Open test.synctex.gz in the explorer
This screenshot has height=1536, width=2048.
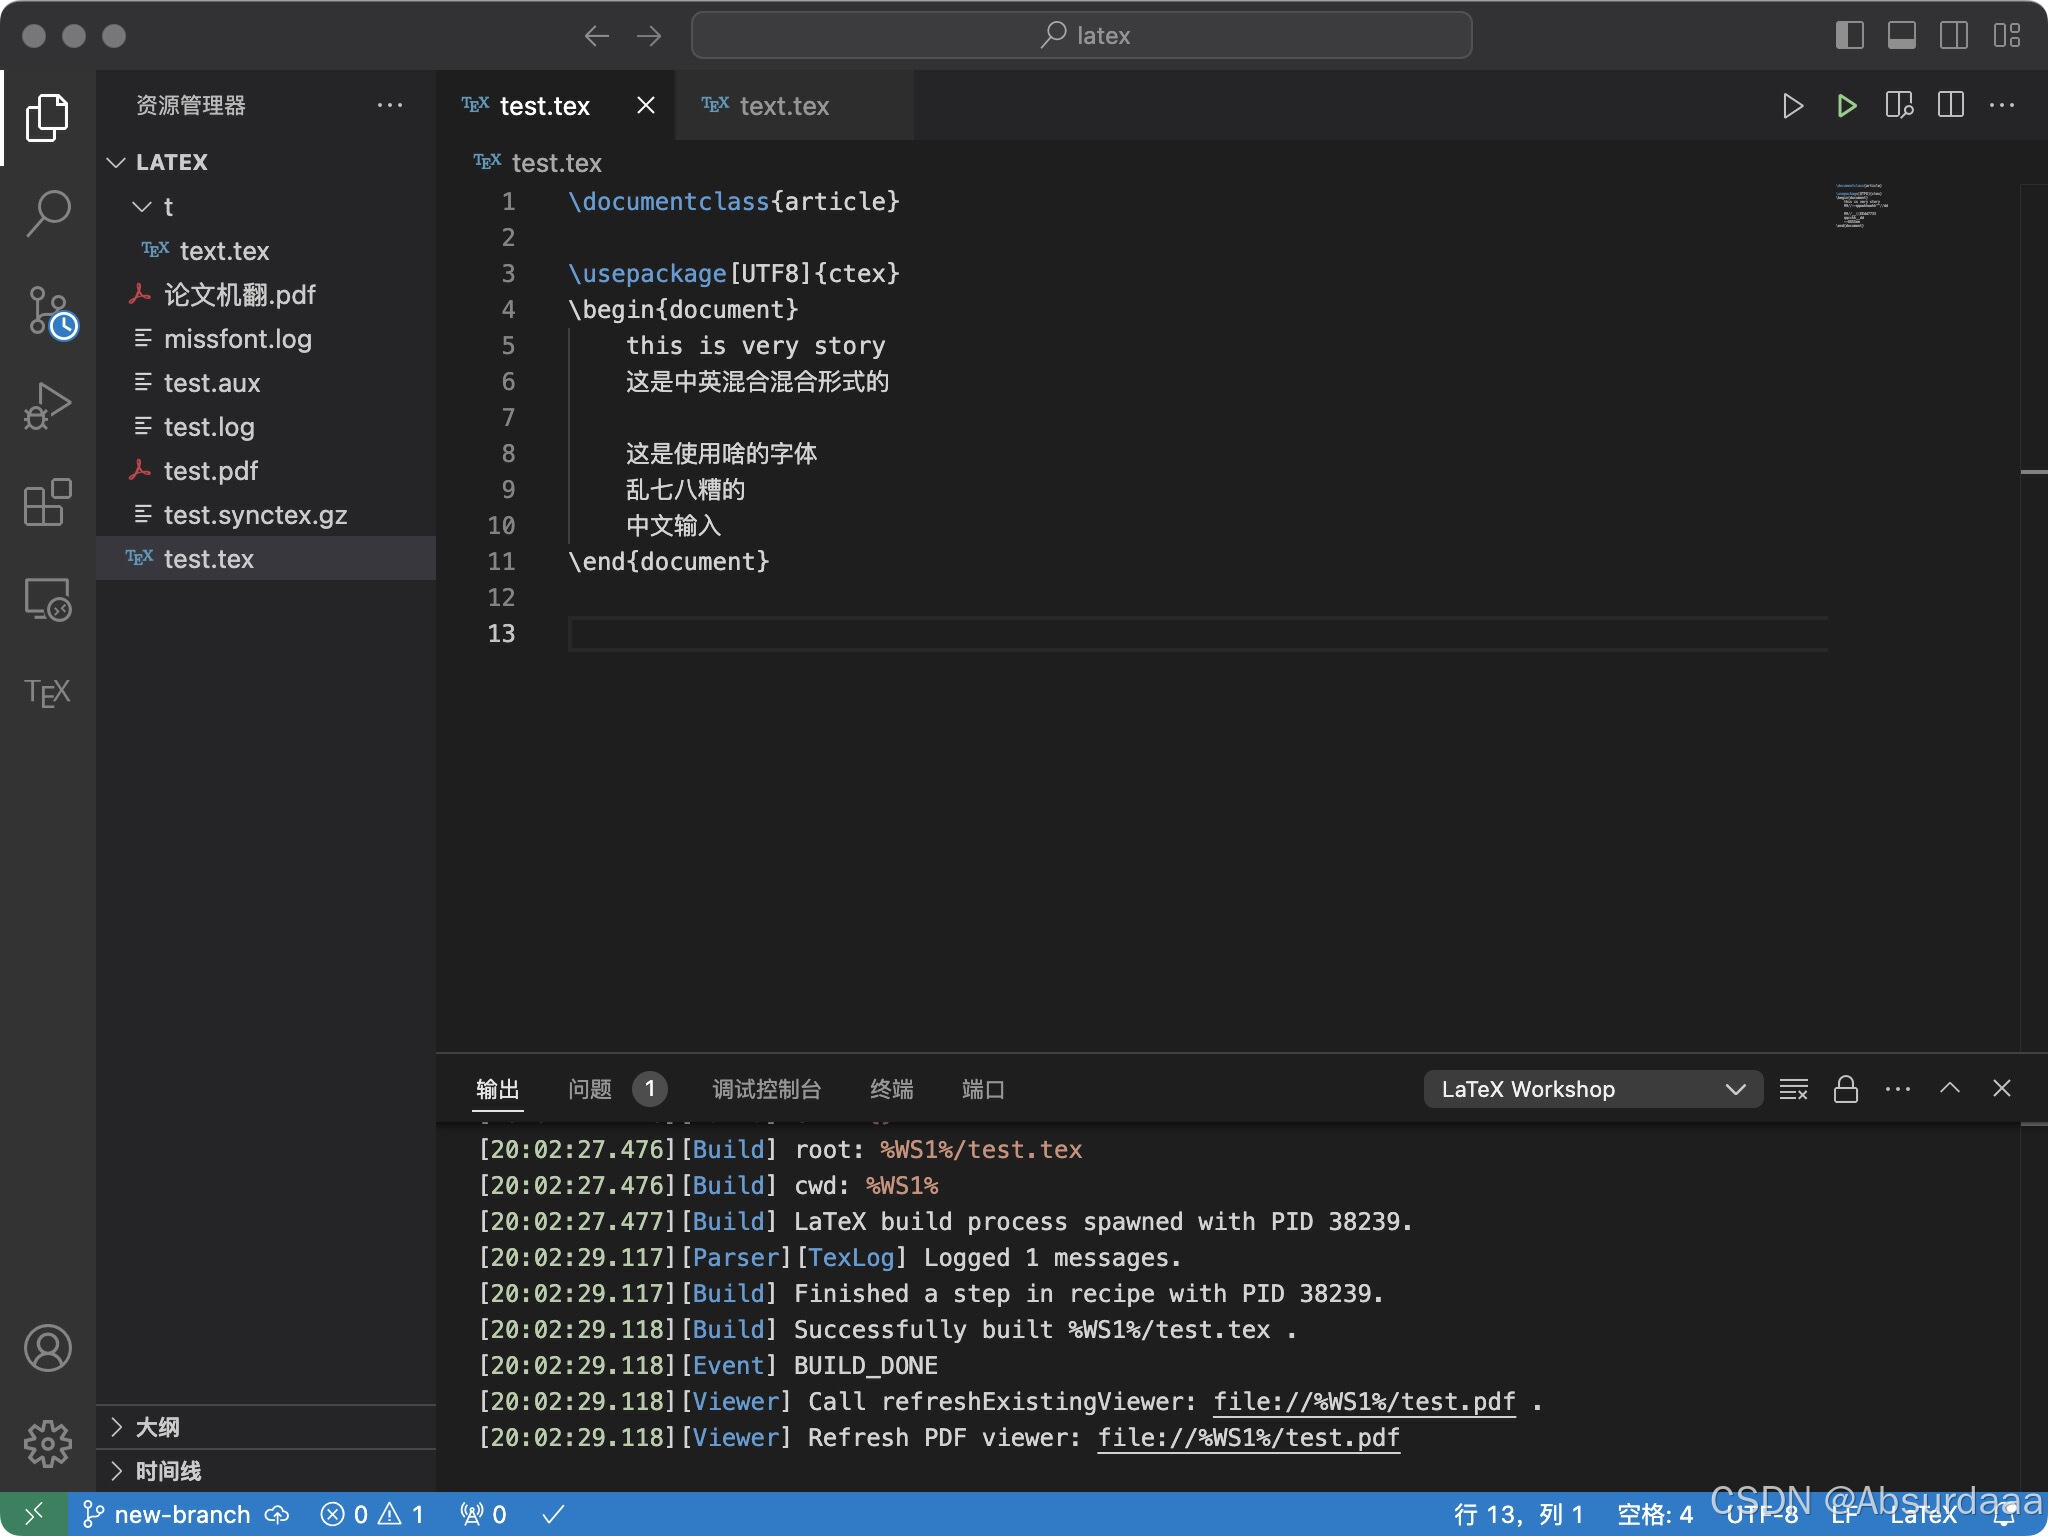point(266,514)
